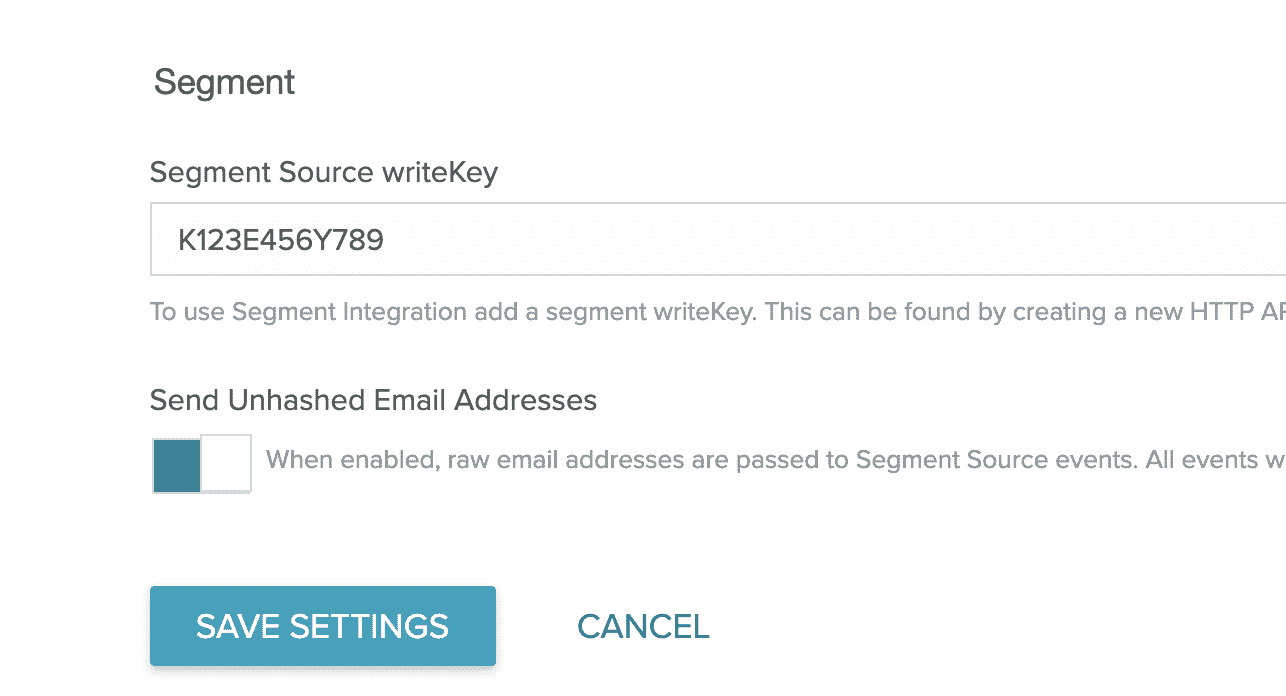Click the Send Unhashed Email Addresses label
This screenshot has height=696, width=1286.
pyautogui.click(x=373, y=401)
